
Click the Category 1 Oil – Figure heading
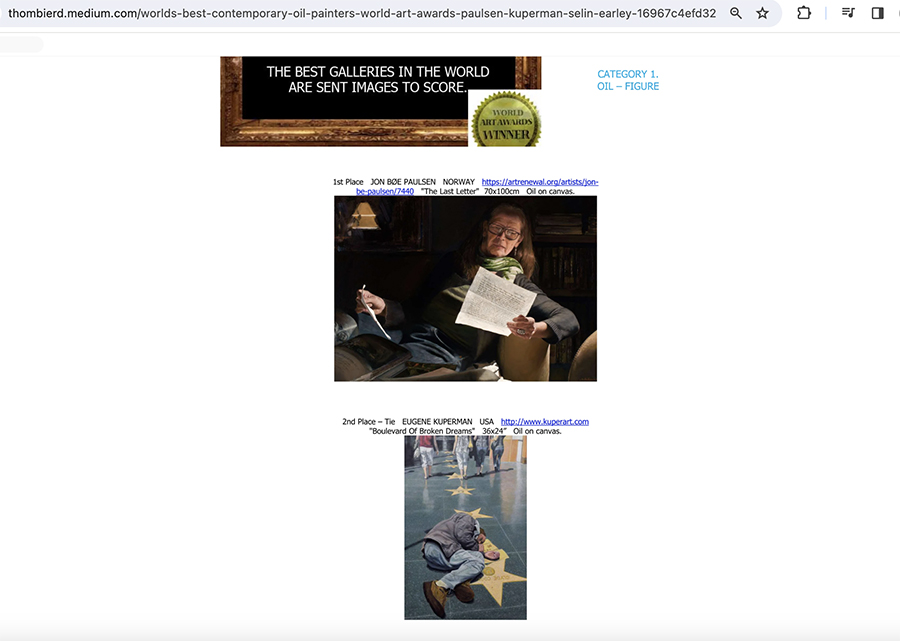[628, 80]
